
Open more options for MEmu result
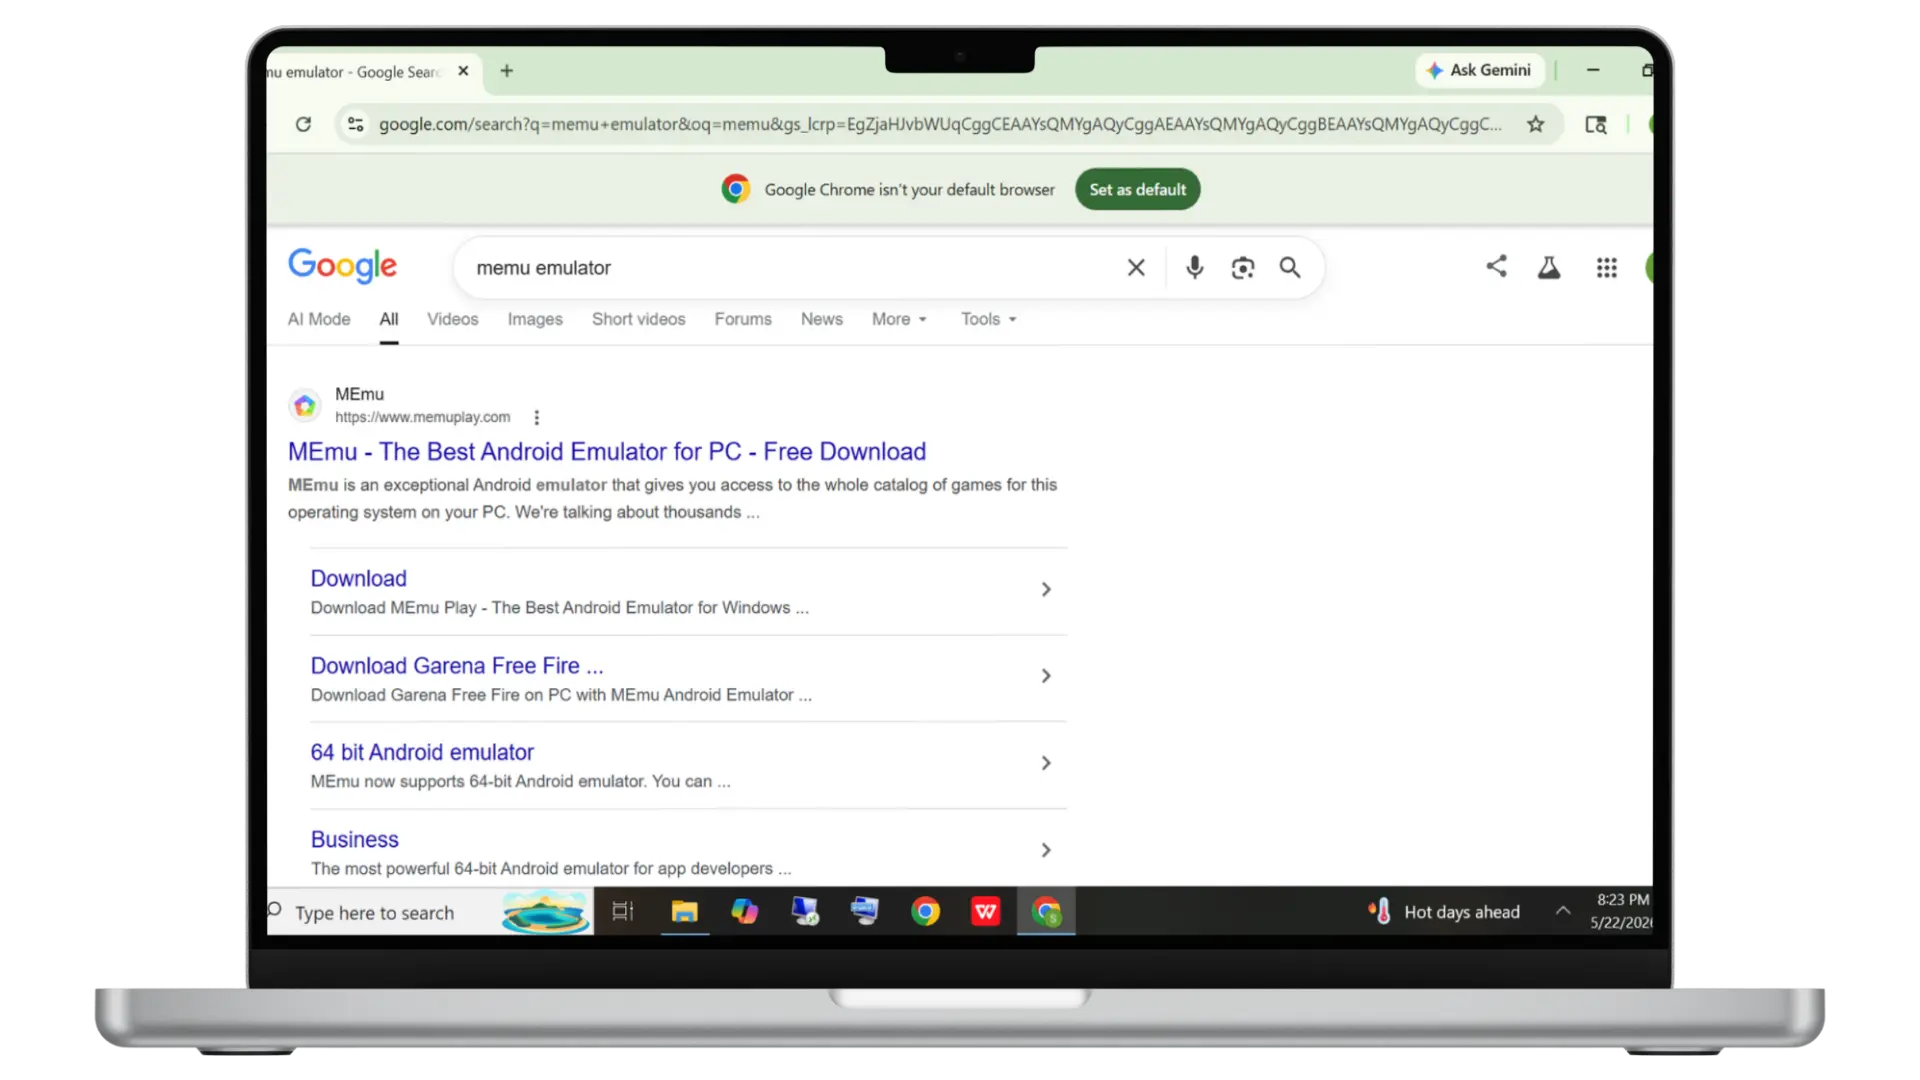[x=537, y=417]
